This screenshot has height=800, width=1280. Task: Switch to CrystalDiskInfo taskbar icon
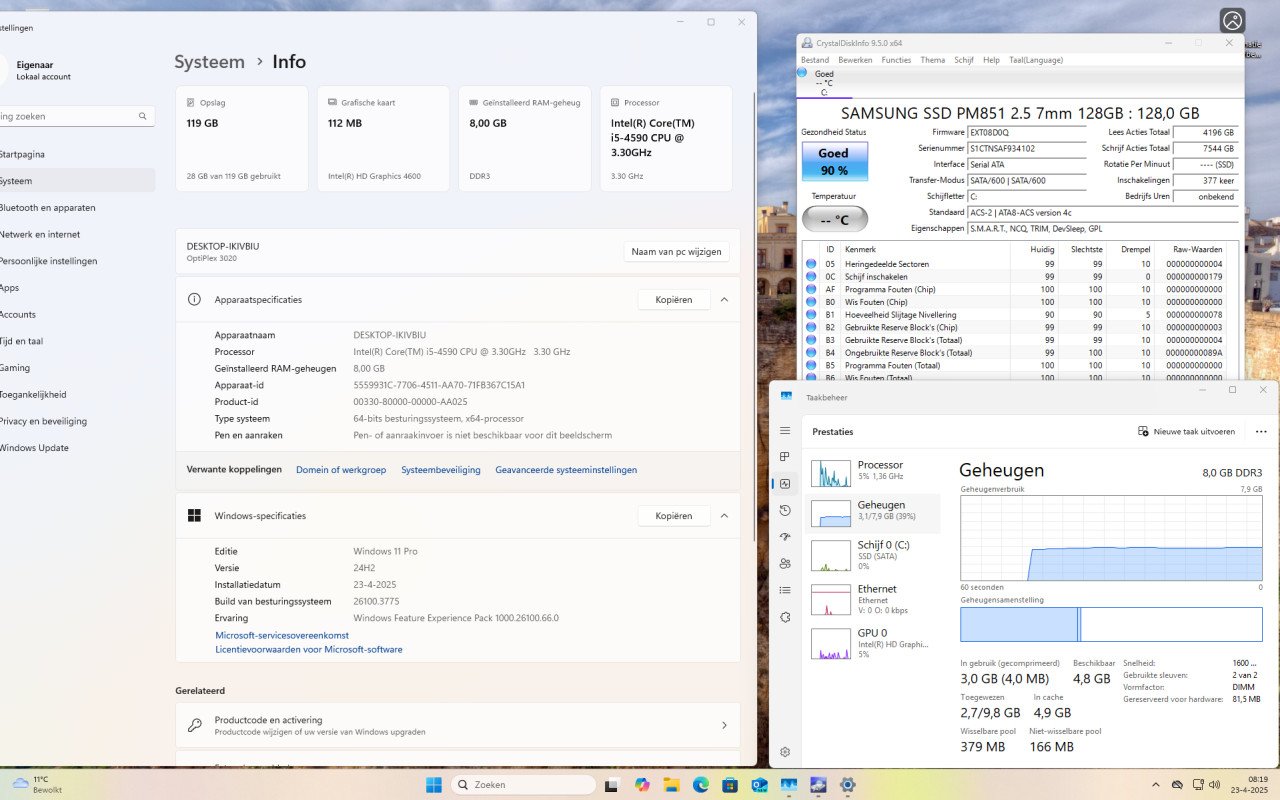tap(818, 785)
